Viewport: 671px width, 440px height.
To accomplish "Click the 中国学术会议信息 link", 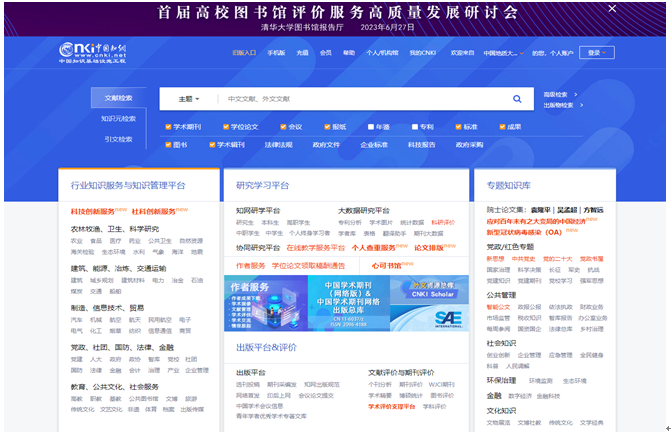I will [259, 406].
